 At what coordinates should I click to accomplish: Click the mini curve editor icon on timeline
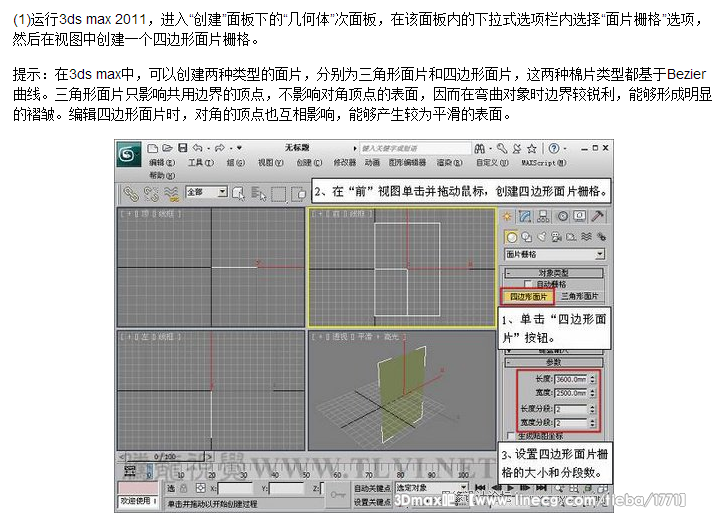130,471
